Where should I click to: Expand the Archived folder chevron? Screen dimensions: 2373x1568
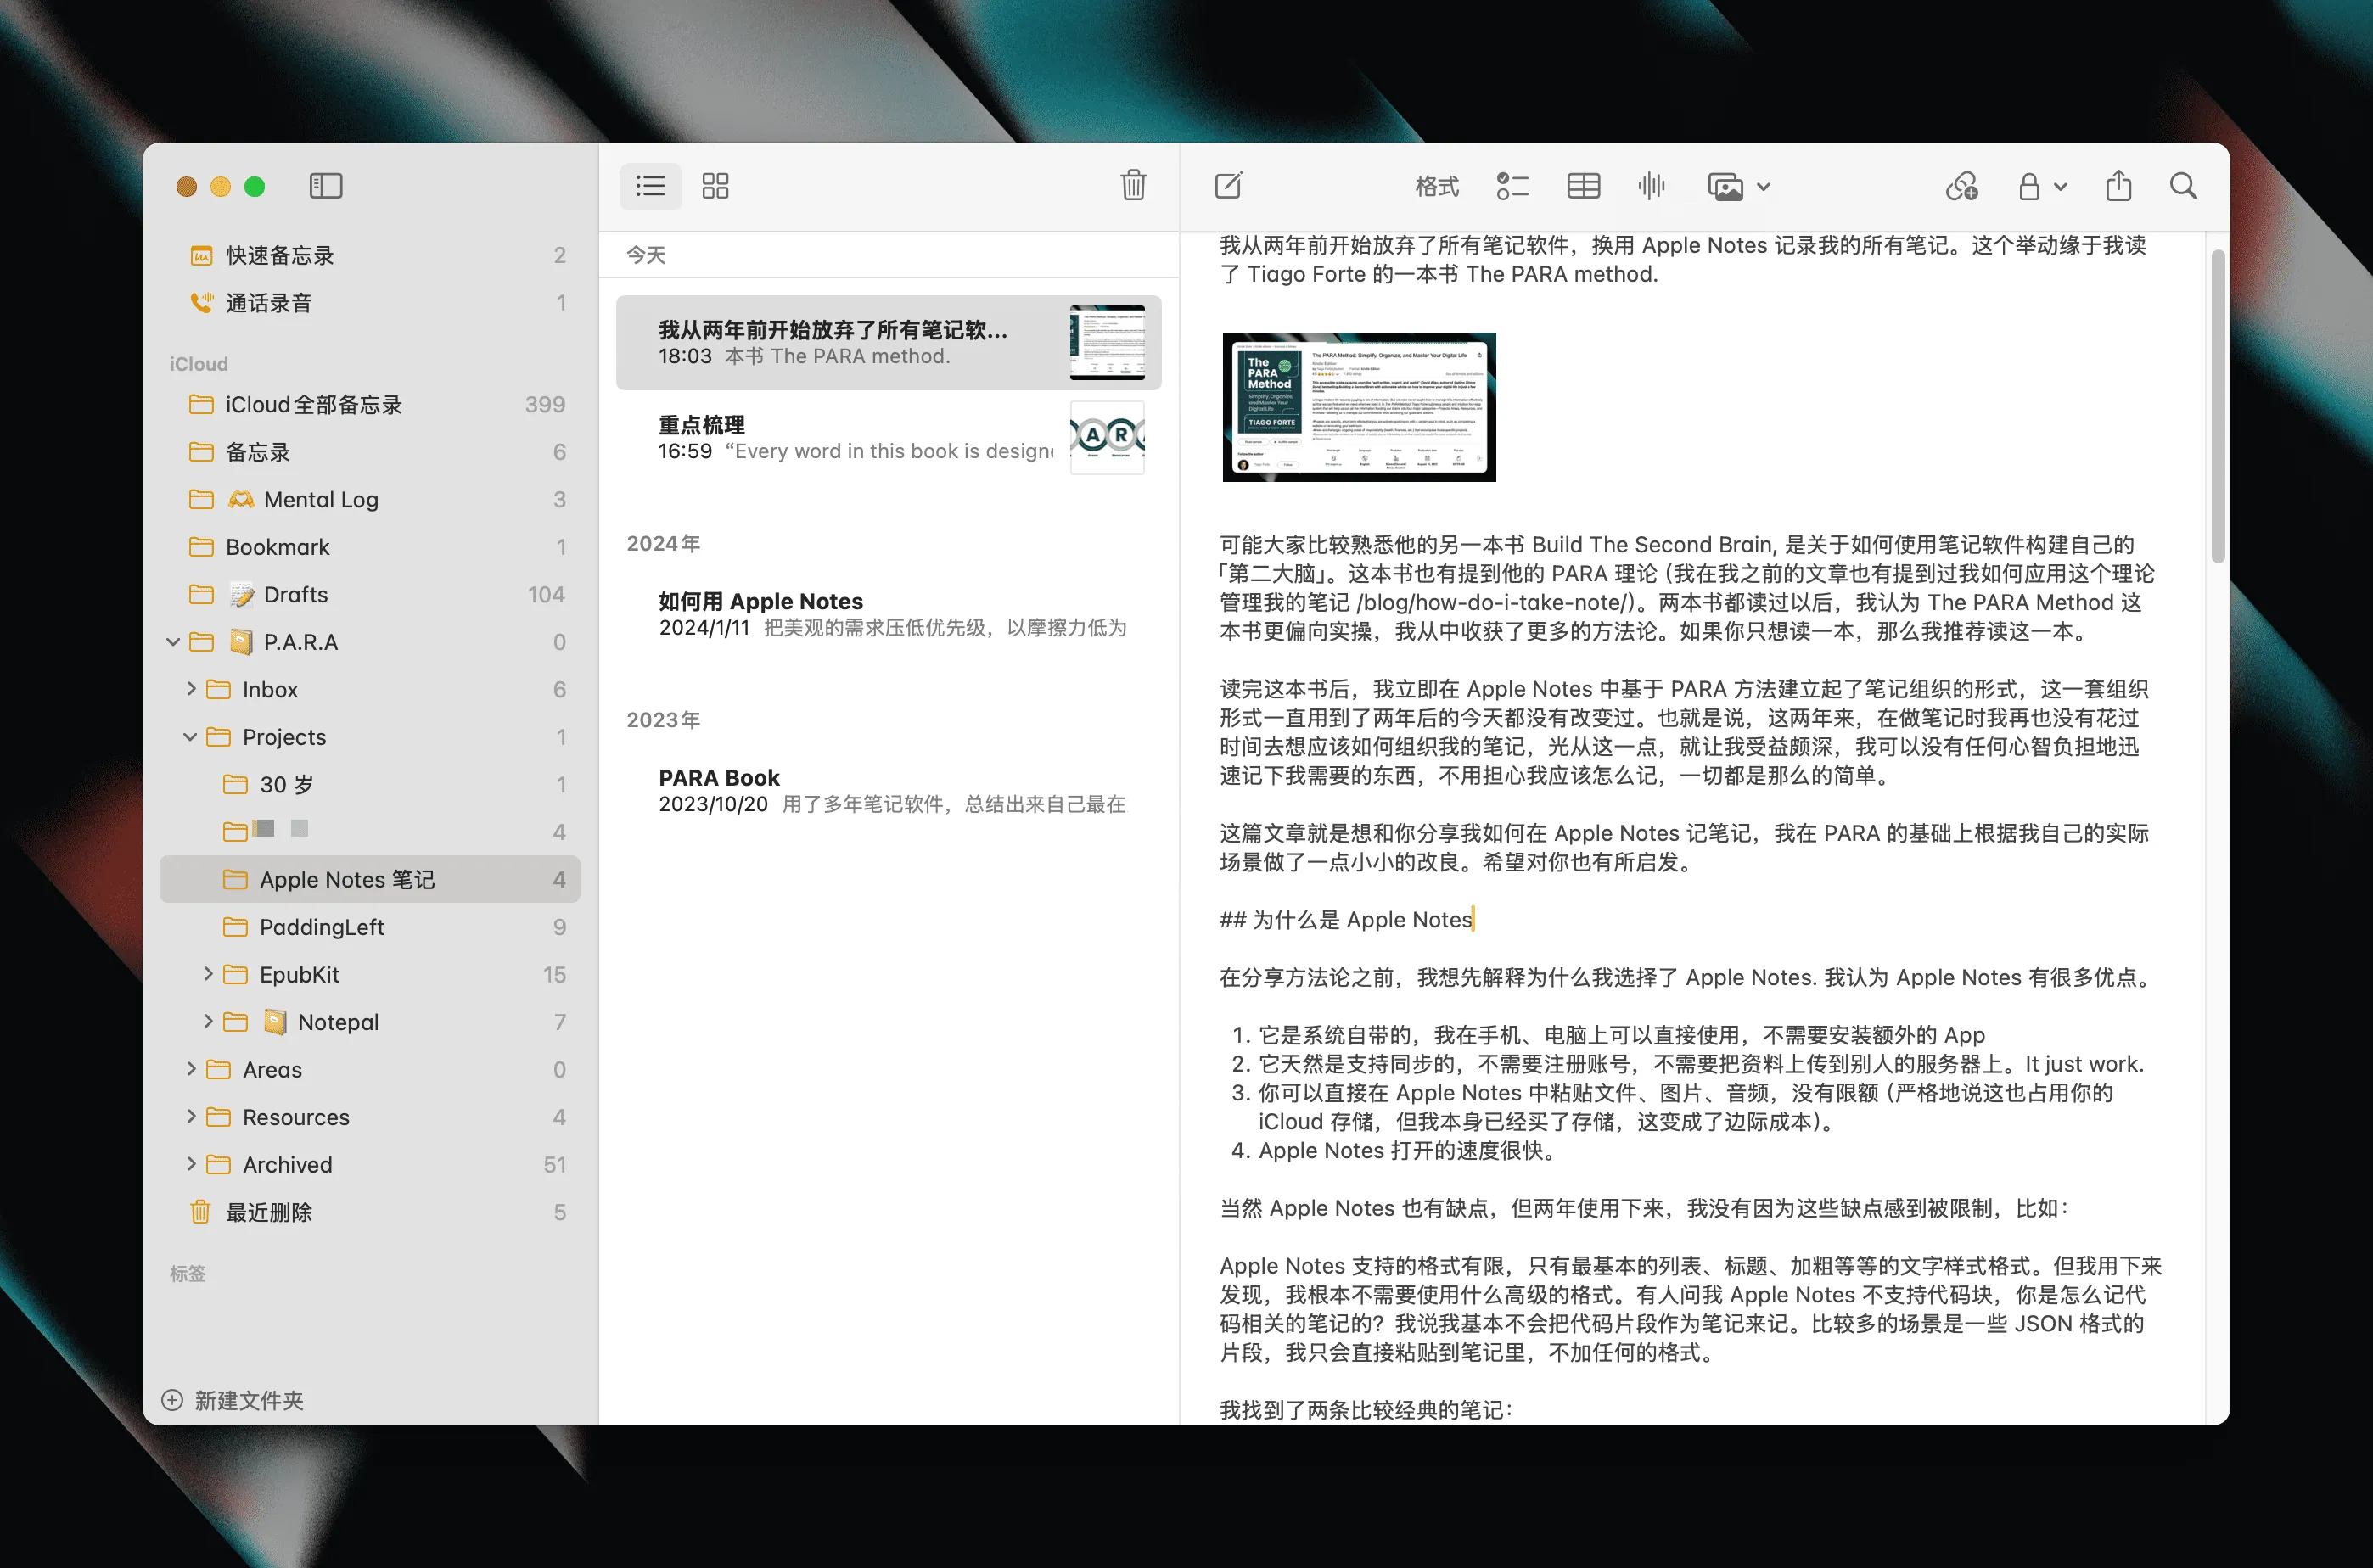(190, 1164)
